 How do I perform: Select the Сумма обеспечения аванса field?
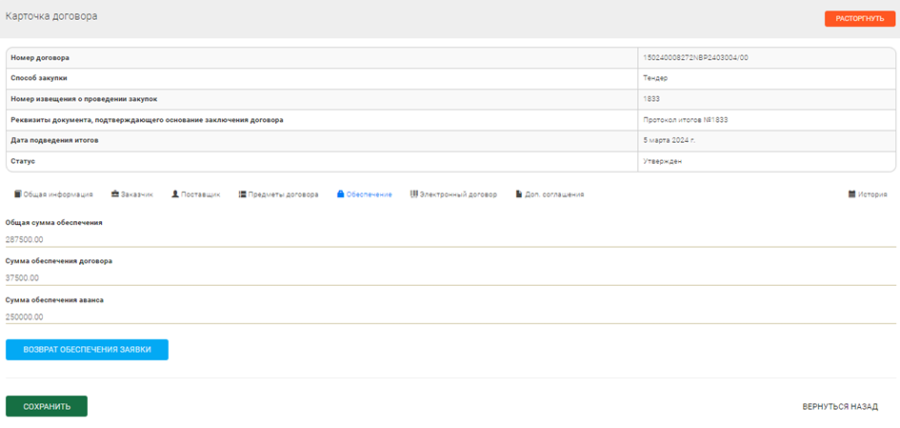(450, 317)
